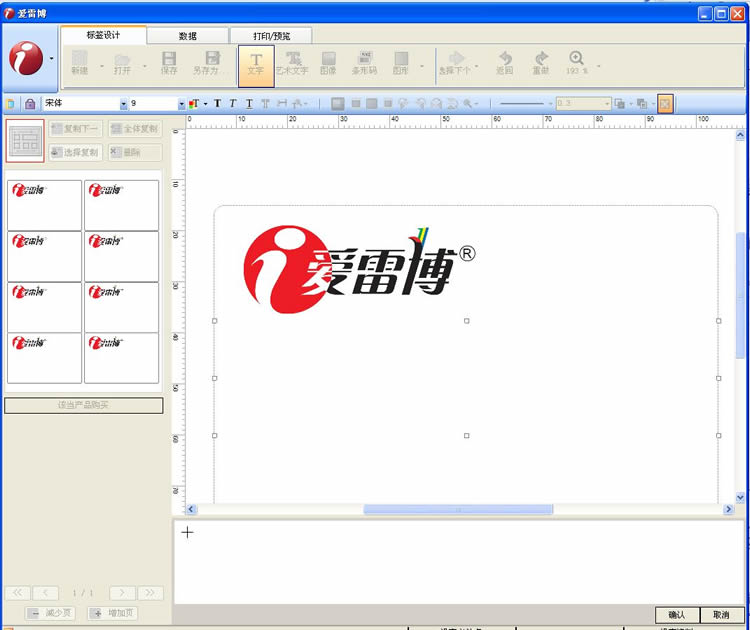750x630 pixels.
Task: Click the red application logo button
Action: click(26, 58)
